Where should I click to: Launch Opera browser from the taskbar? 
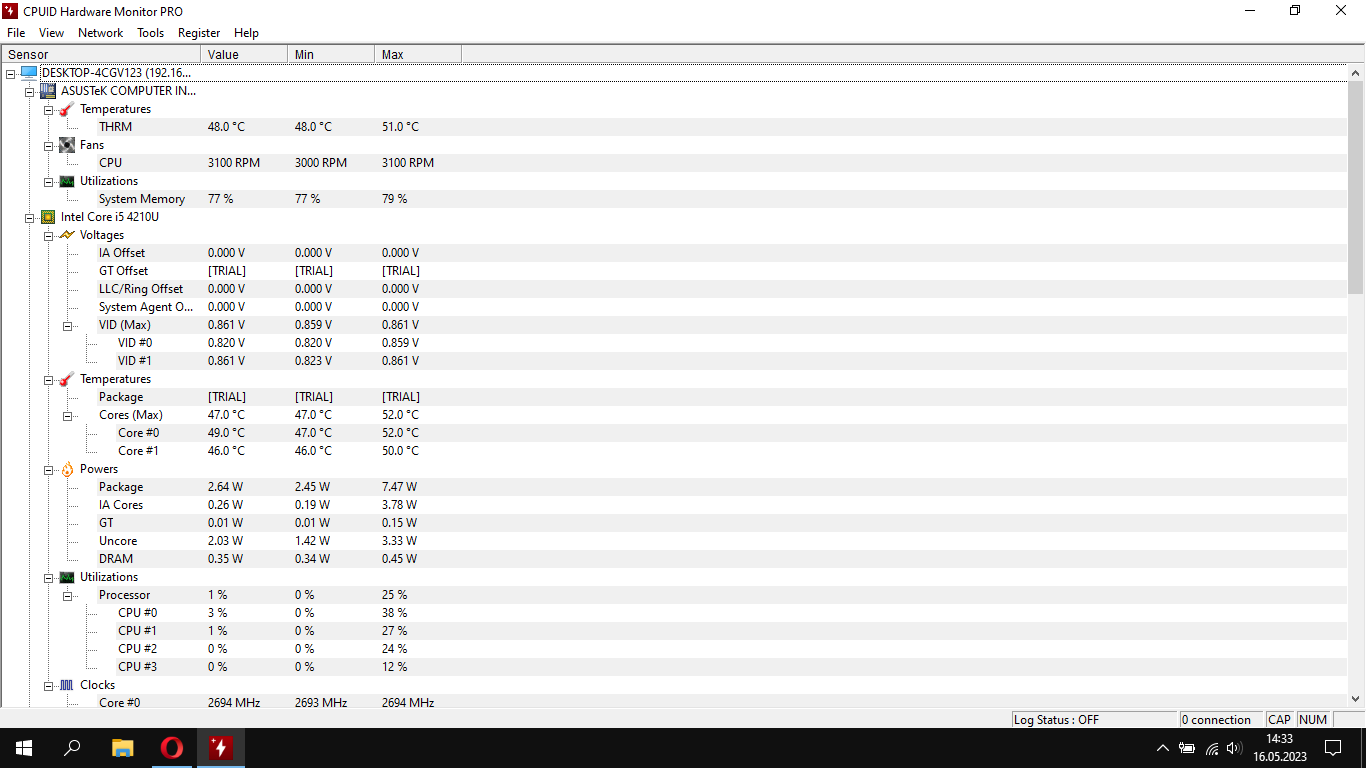(x=172, y=748)
